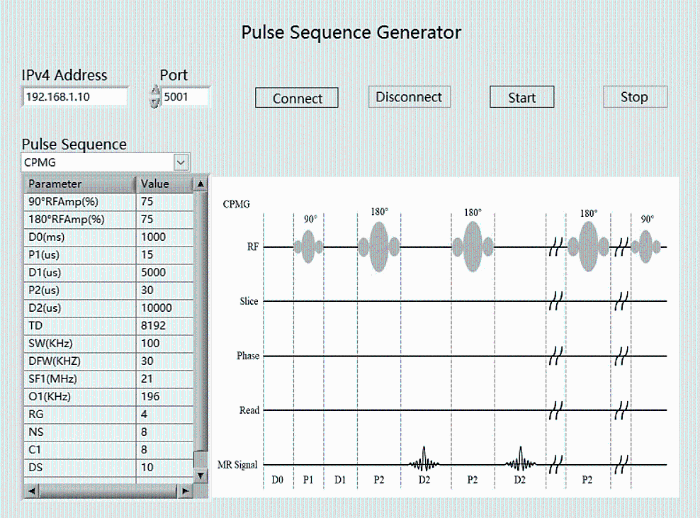Click the IPv4 Address input field
This screenshot has width=700, height=518.
pos(75,97)
